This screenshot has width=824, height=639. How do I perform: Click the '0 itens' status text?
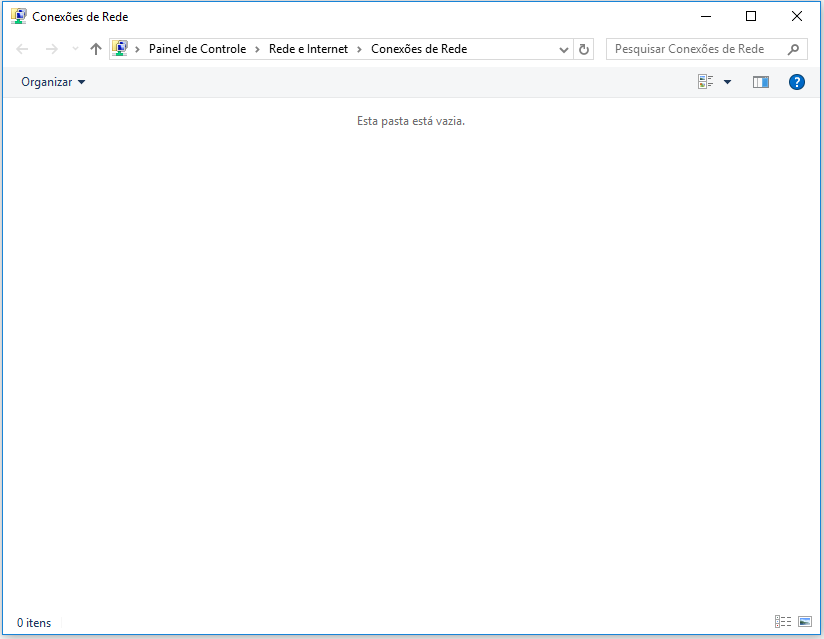[x=34, y=623]
